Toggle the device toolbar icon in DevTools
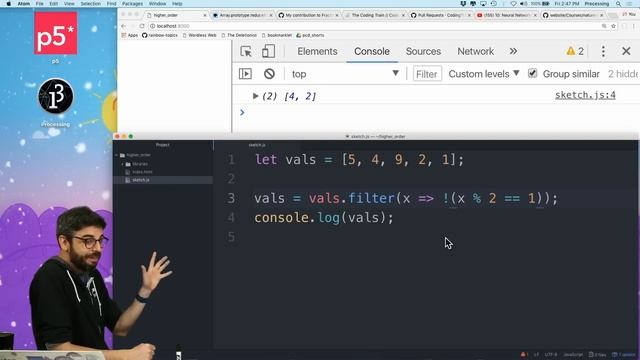The image size is (640, 360). click(268, 51)
